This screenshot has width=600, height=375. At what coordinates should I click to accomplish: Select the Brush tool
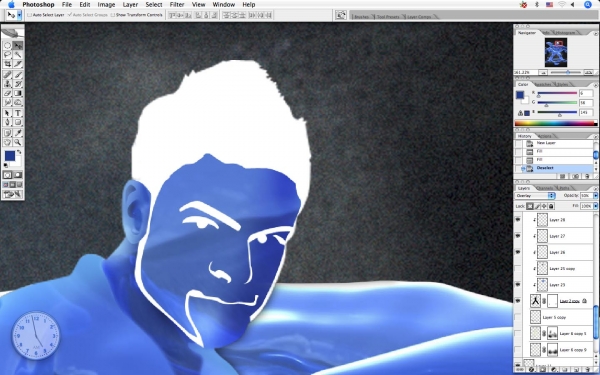[18, 75]
